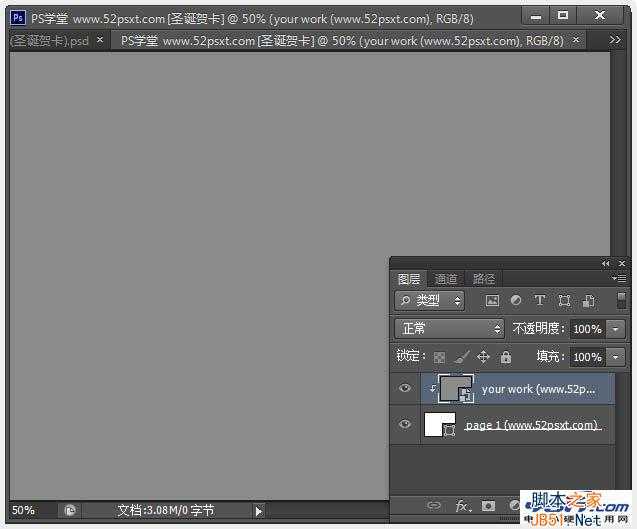
Task: Click the smart object filter icon
Action: (x=588, y=300)
